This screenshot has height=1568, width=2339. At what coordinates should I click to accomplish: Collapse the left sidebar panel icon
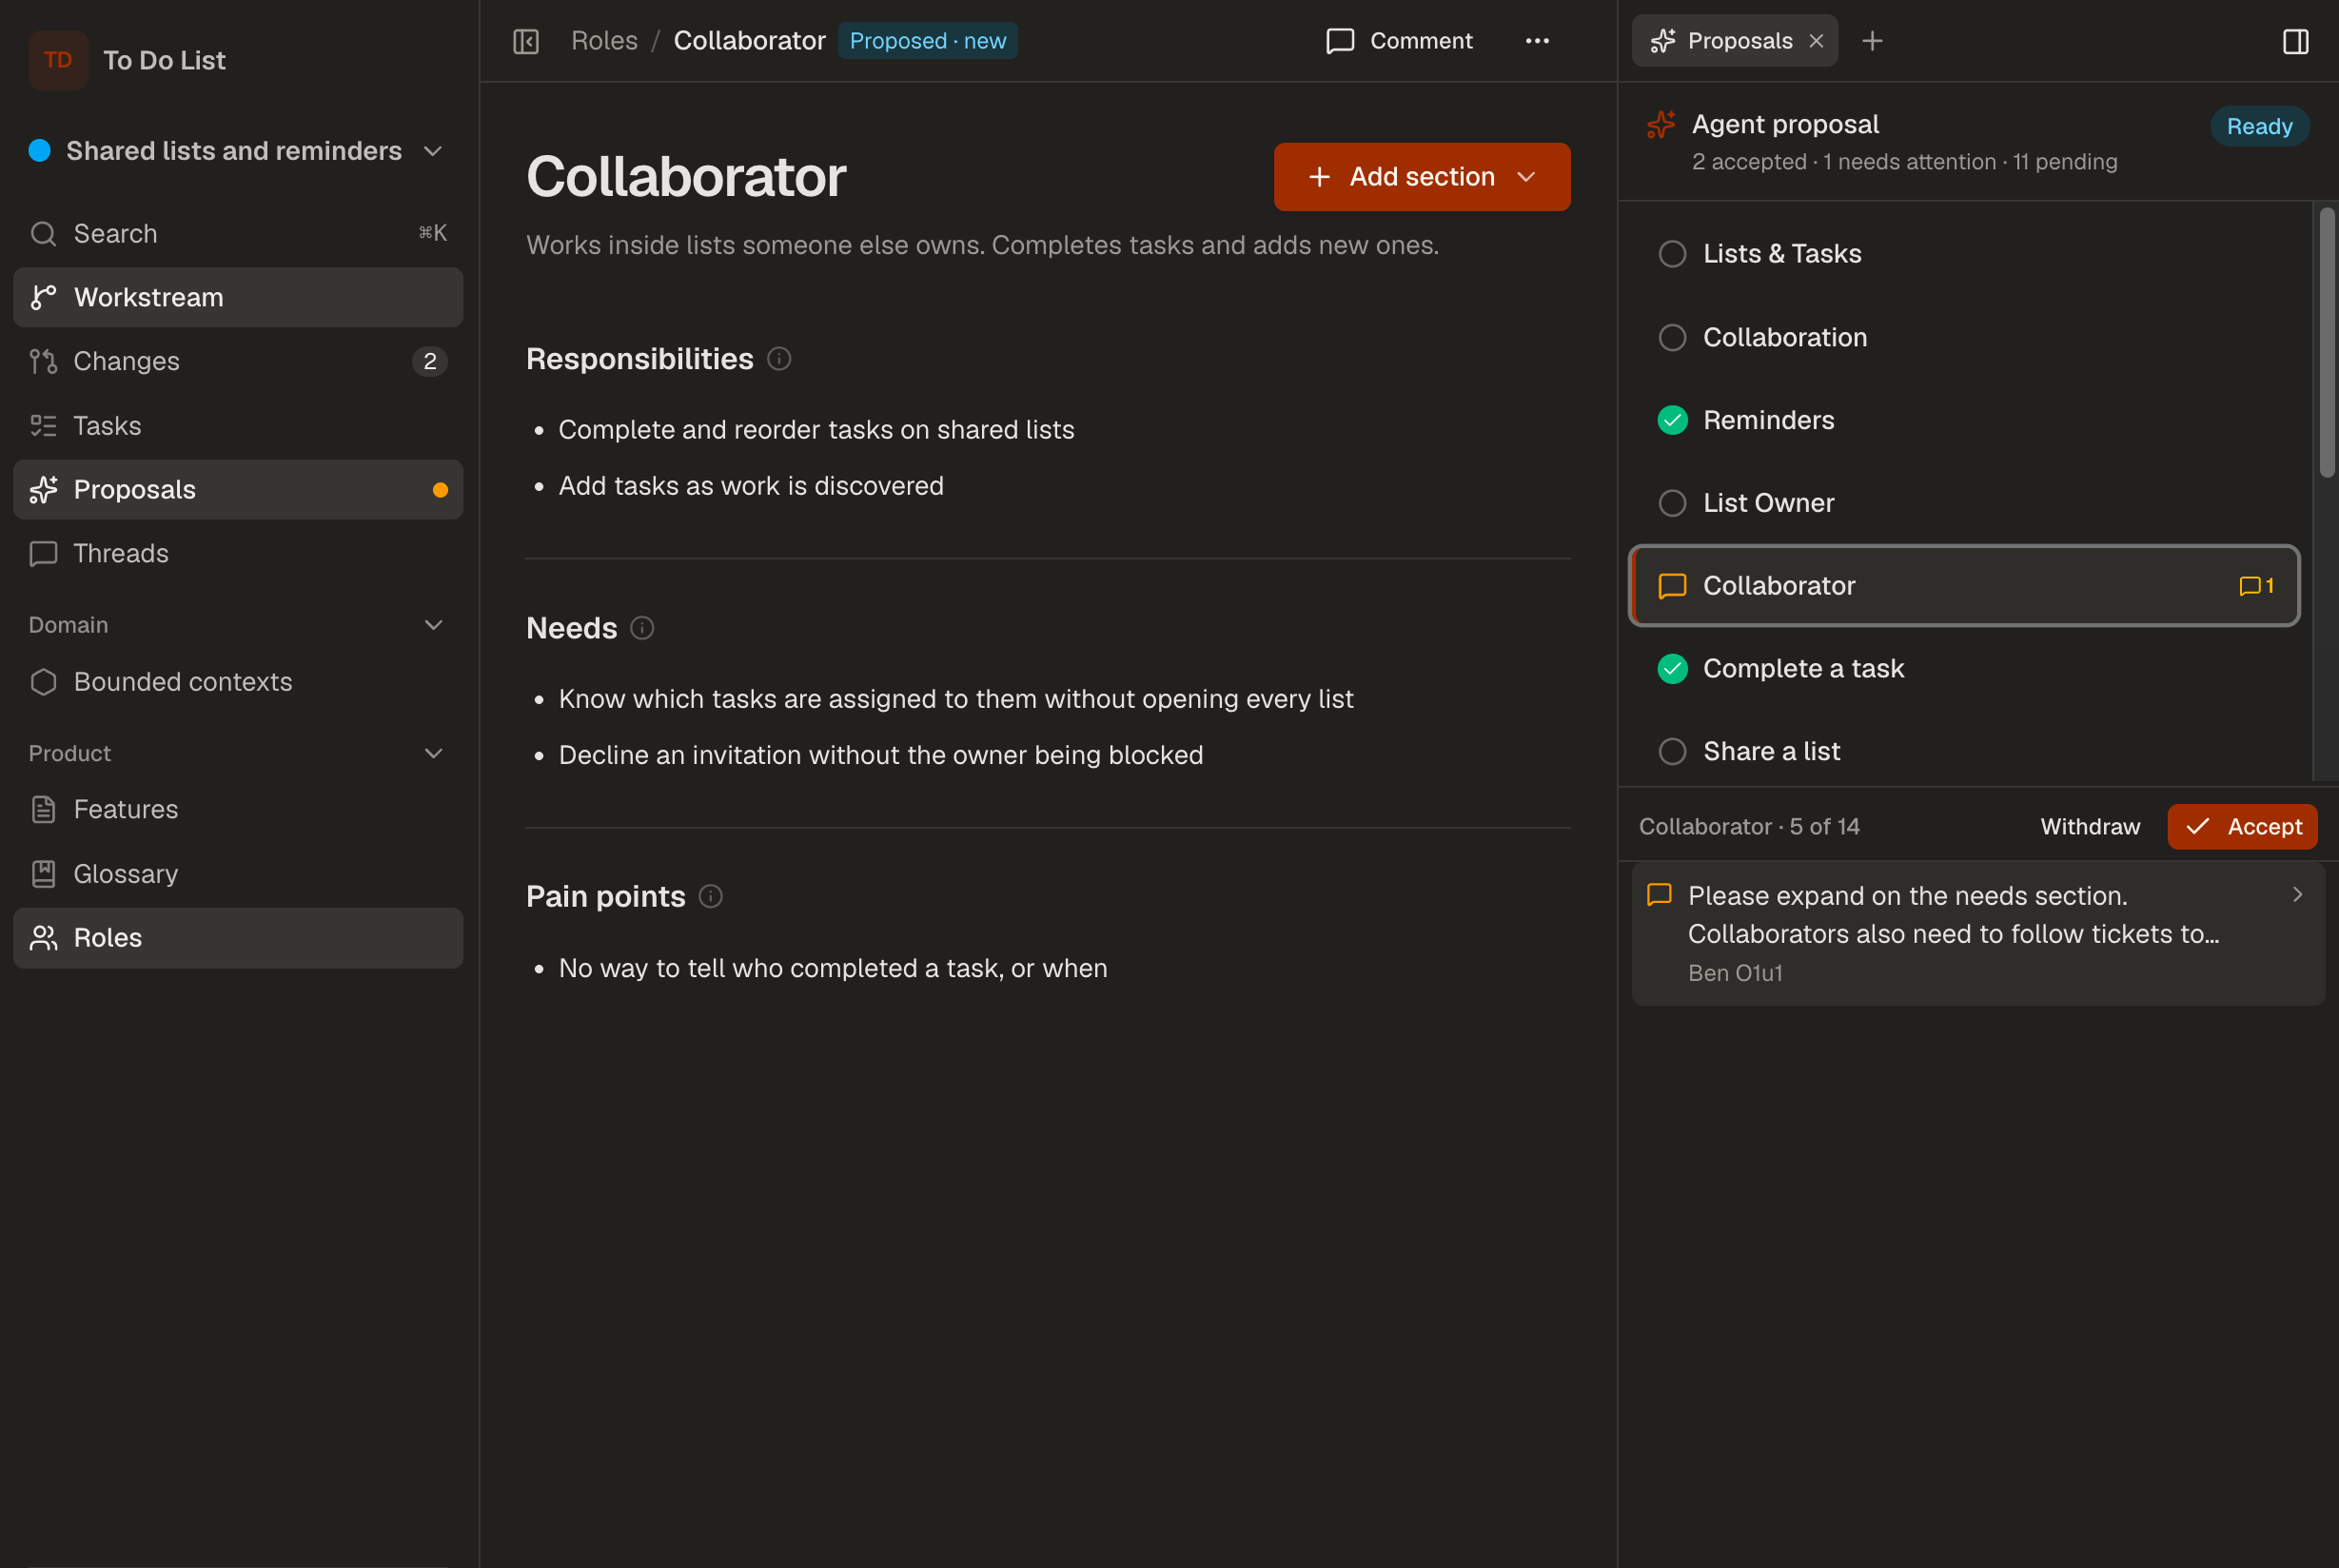526,41
